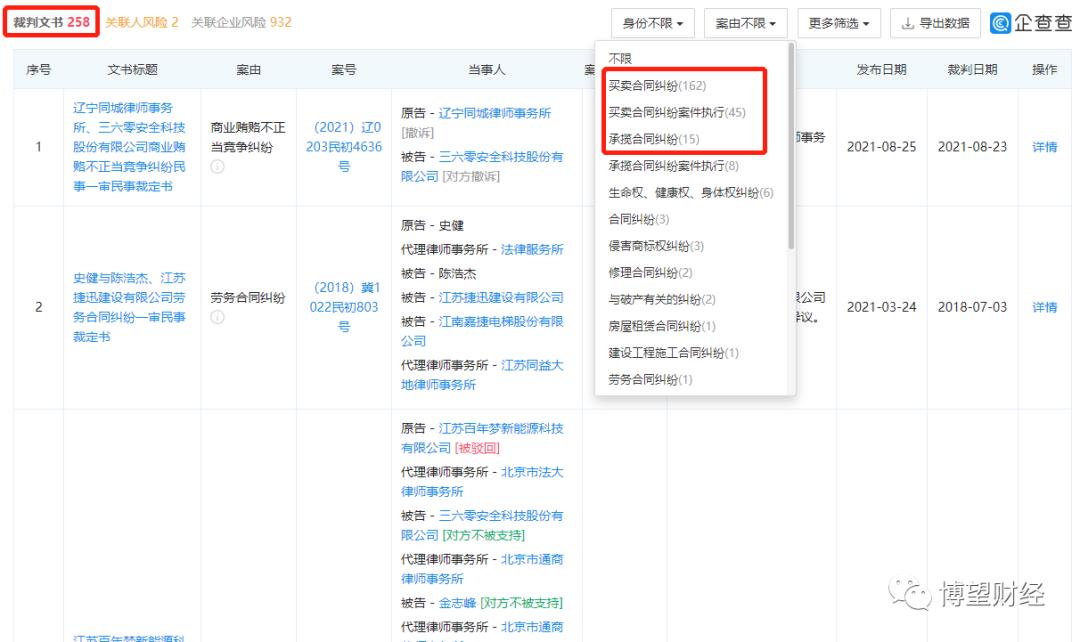The width and height of the screenshot is (1080, 642).
Task: Open plaintiff link 辽宁同城律师事务所 in parties column
Action: pyautogui.click(x=495, y=113)
